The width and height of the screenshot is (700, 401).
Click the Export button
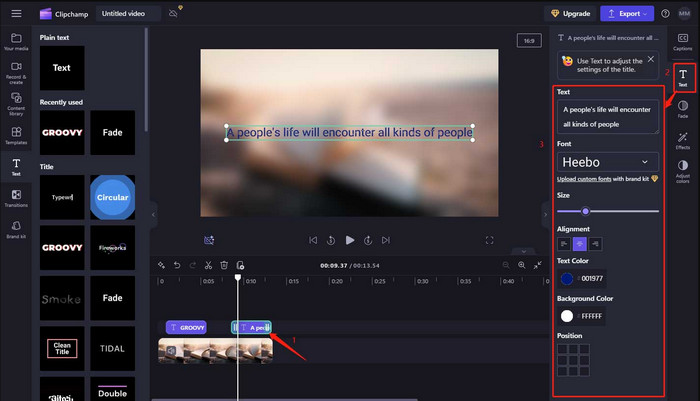pyautogui.click(x=627, y=13)
